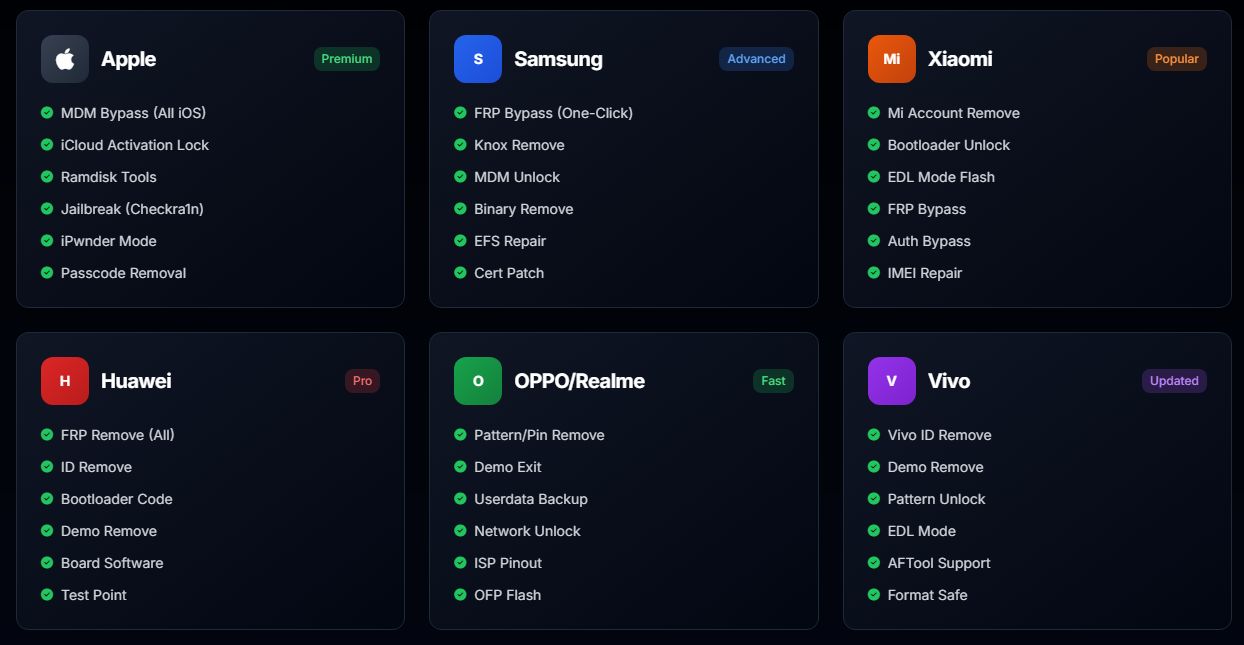This screenshot has height=645, width=1244.
Task: Click the Premium badge on Apple card
Action: point(347,59)
